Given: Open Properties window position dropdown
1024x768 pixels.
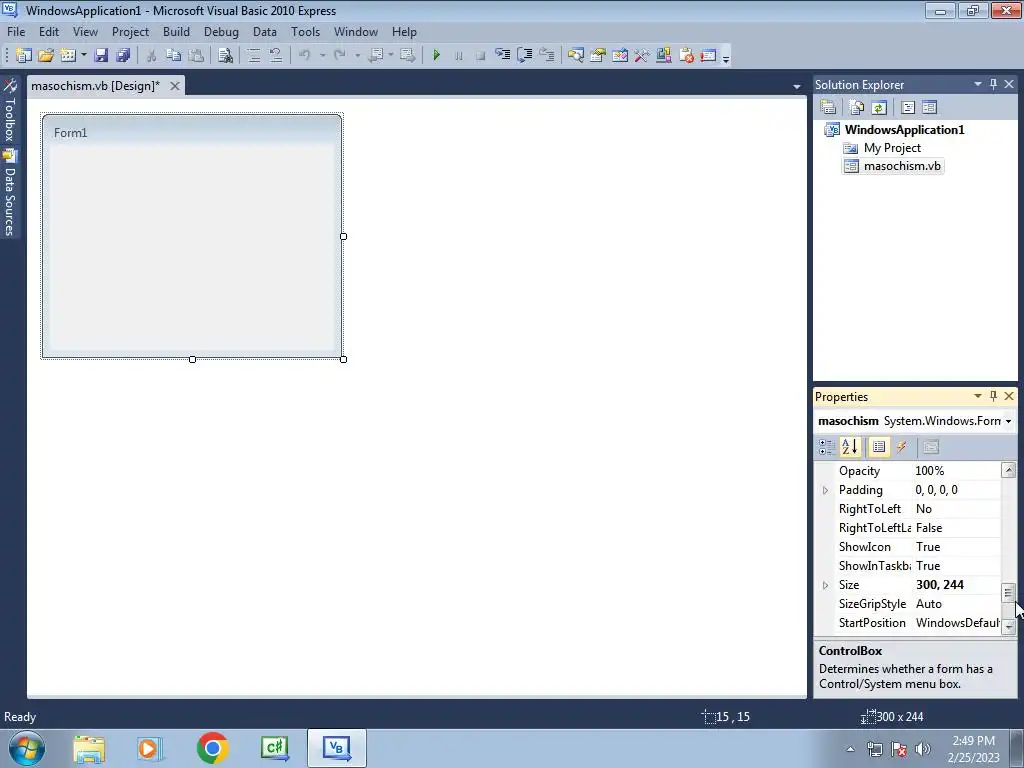Looking at the screenshot, I should point(978,396).
